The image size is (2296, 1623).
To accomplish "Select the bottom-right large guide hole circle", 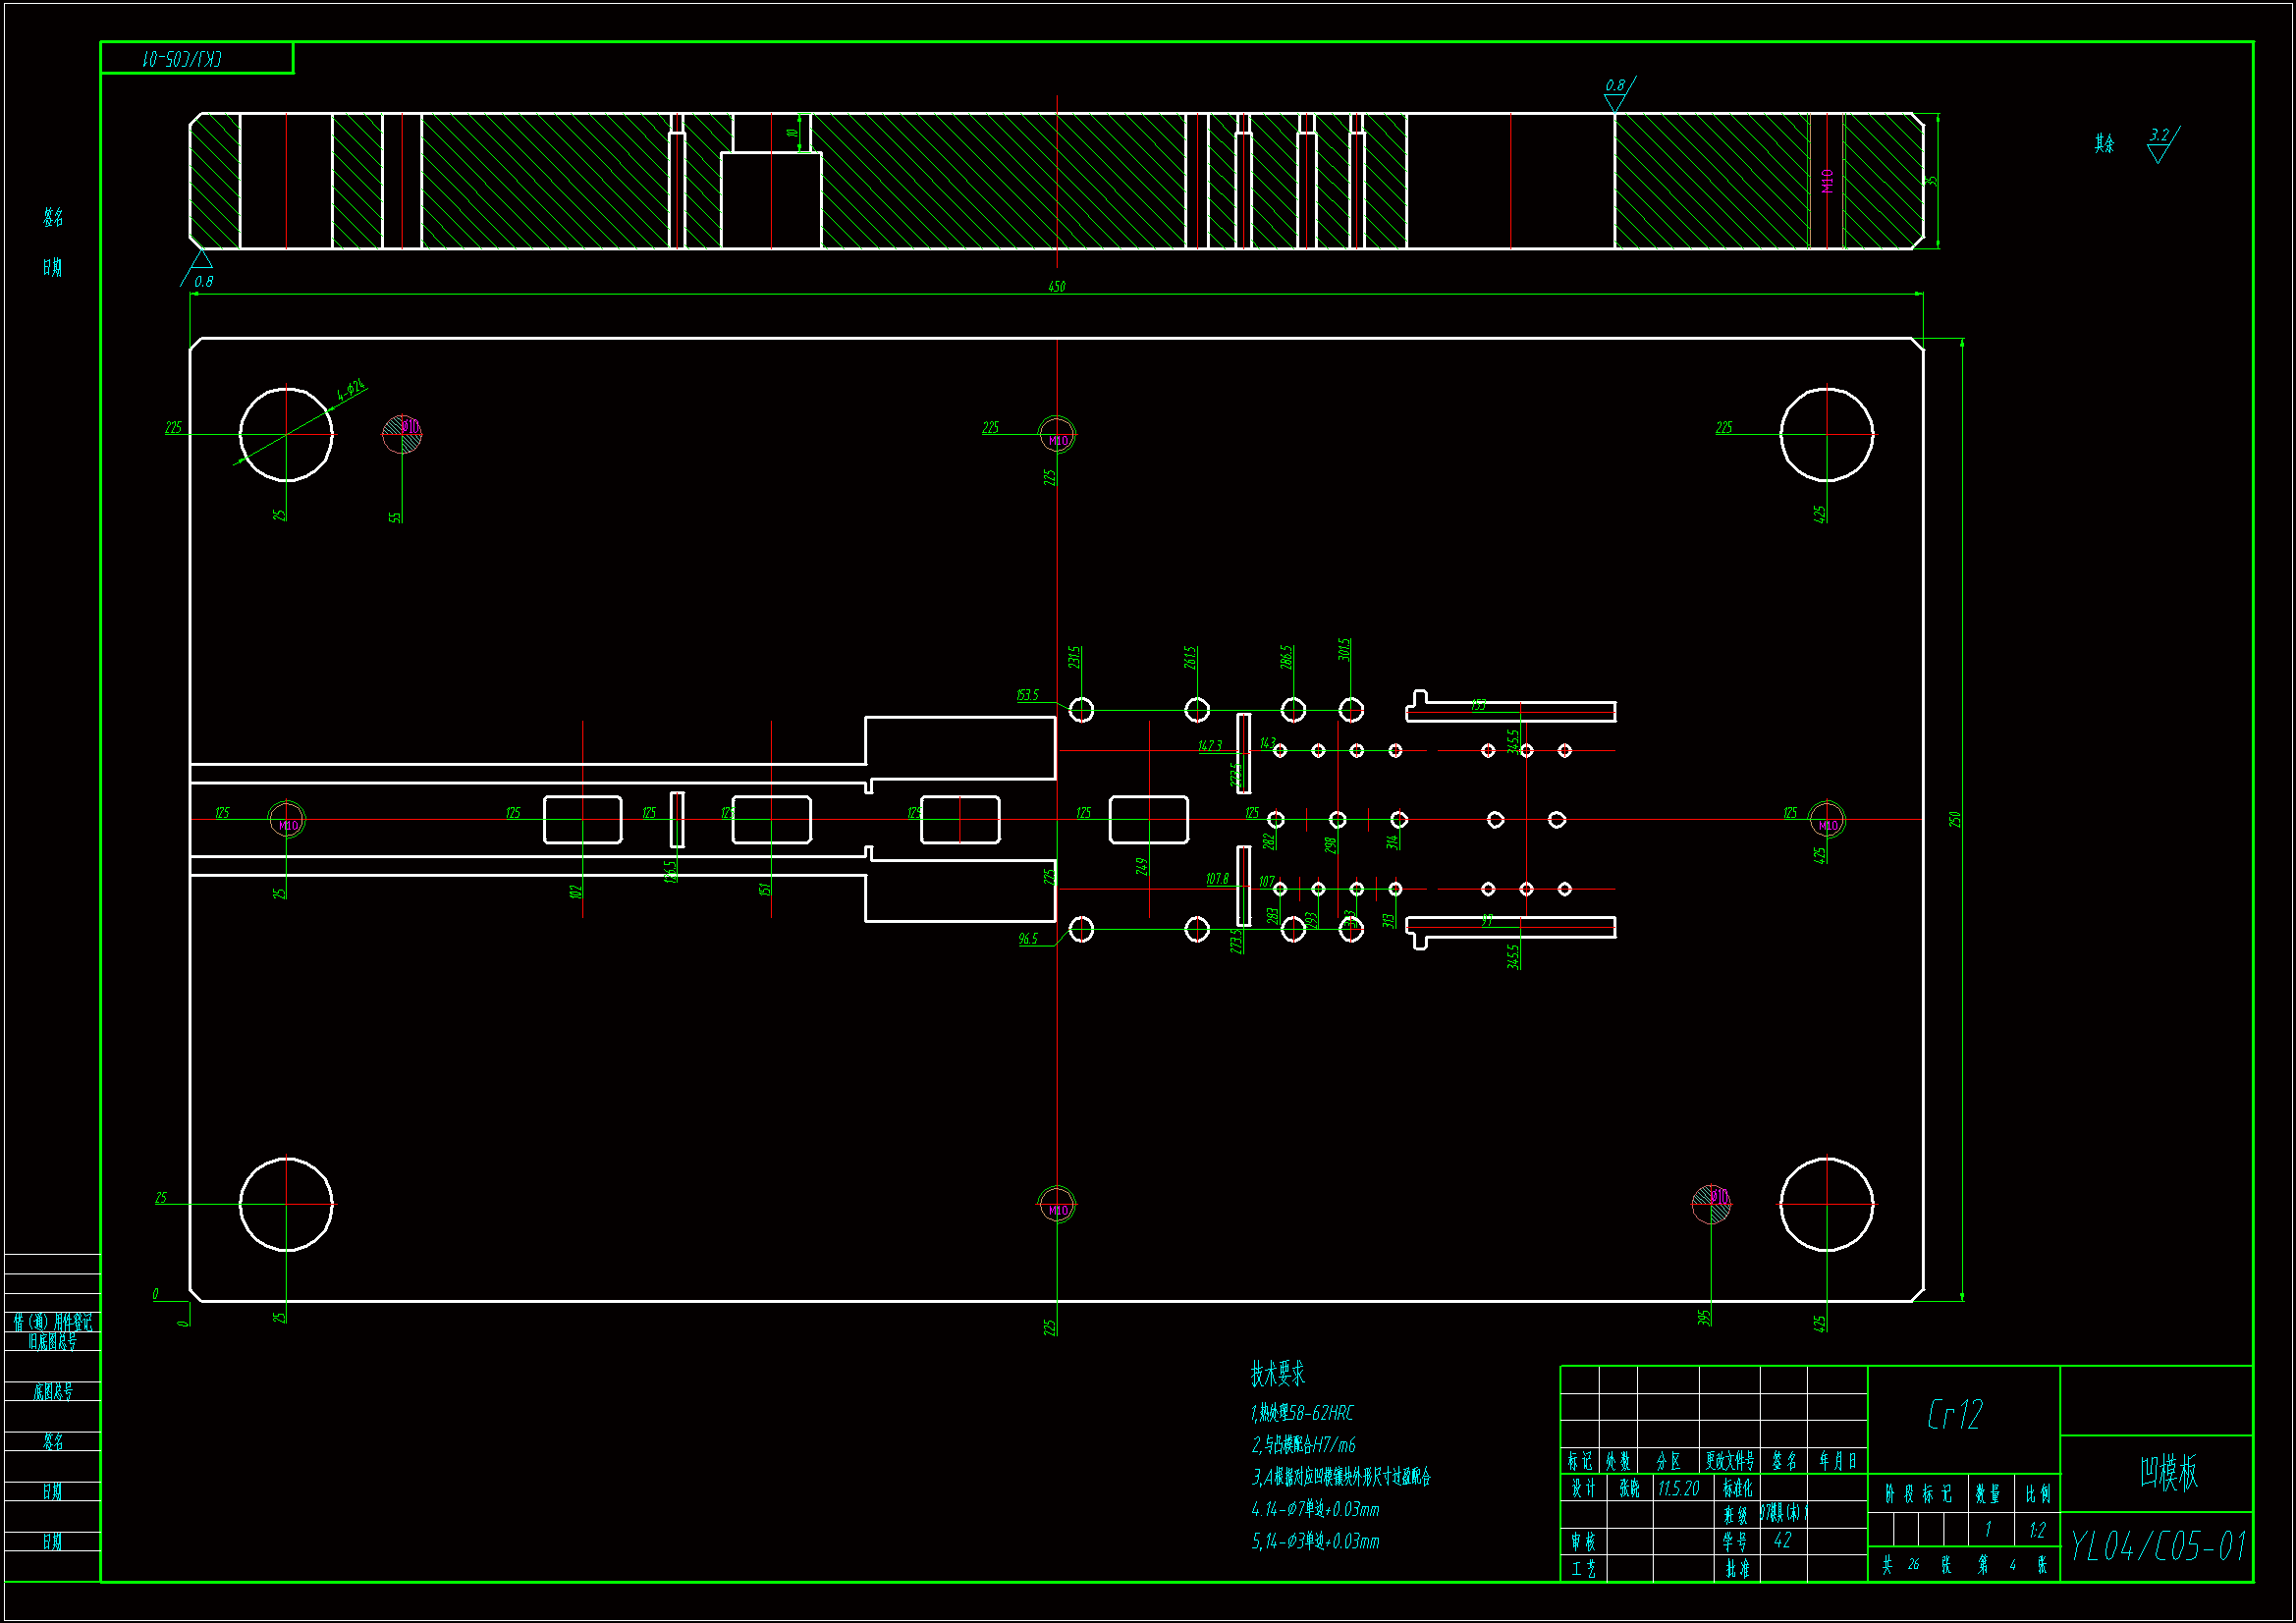I will (x=1827, y=1204).
